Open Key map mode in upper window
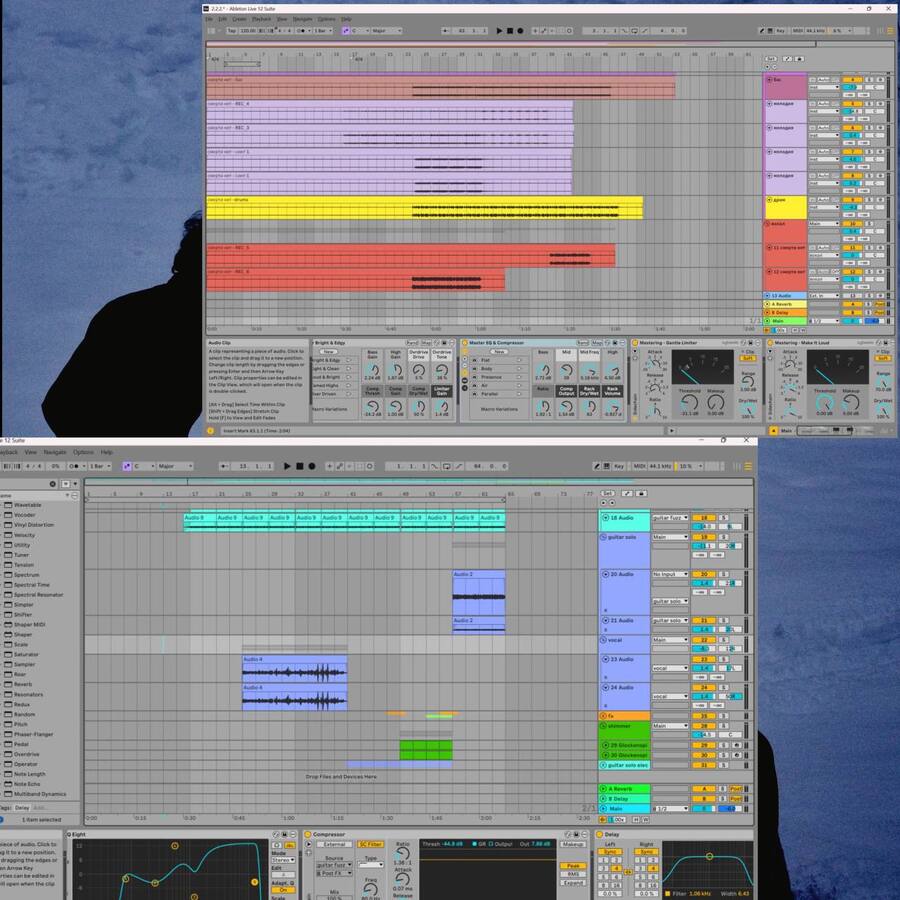 coord(780,31)
